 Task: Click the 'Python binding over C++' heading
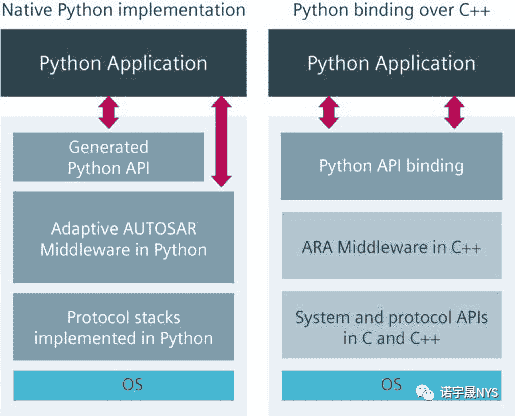pyautogui.click(x=392, y=10)
